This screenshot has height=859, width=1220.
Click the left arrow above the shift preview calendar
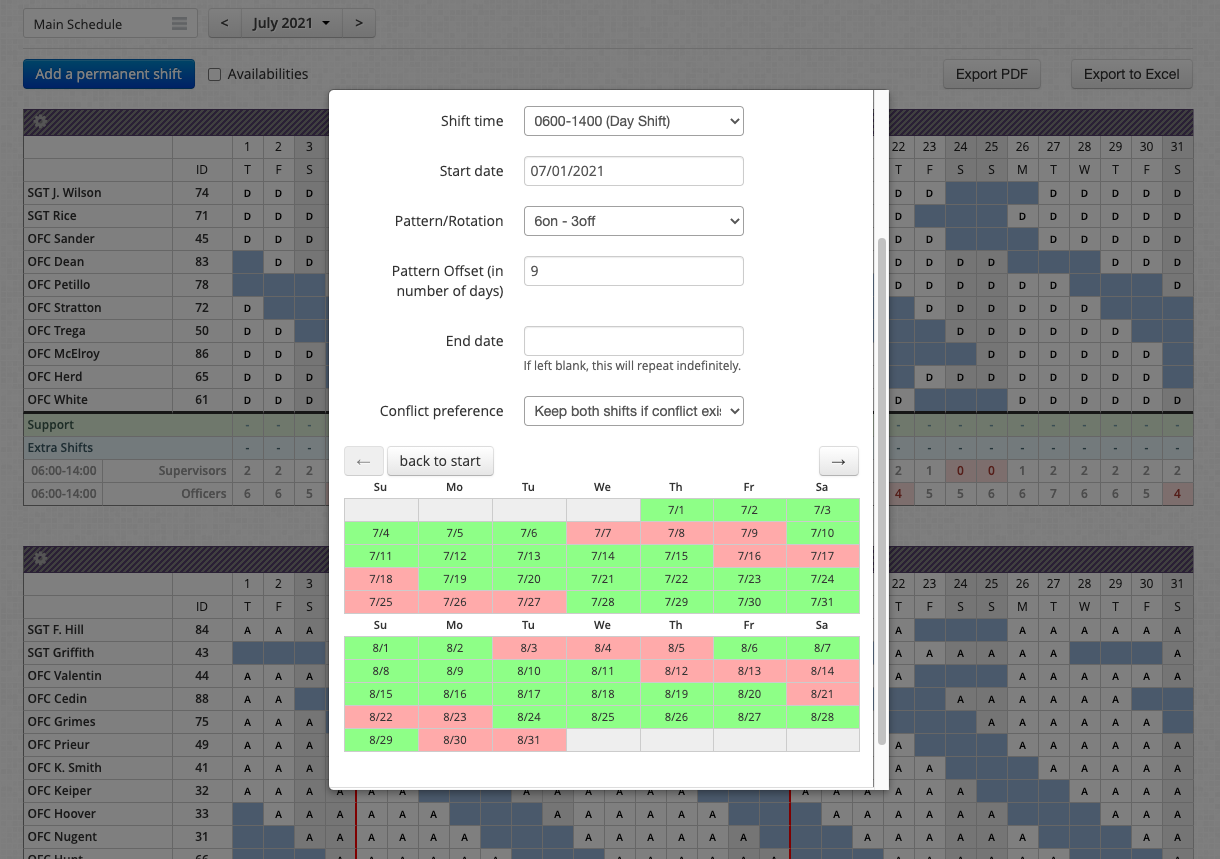click(x=364, y=461)
